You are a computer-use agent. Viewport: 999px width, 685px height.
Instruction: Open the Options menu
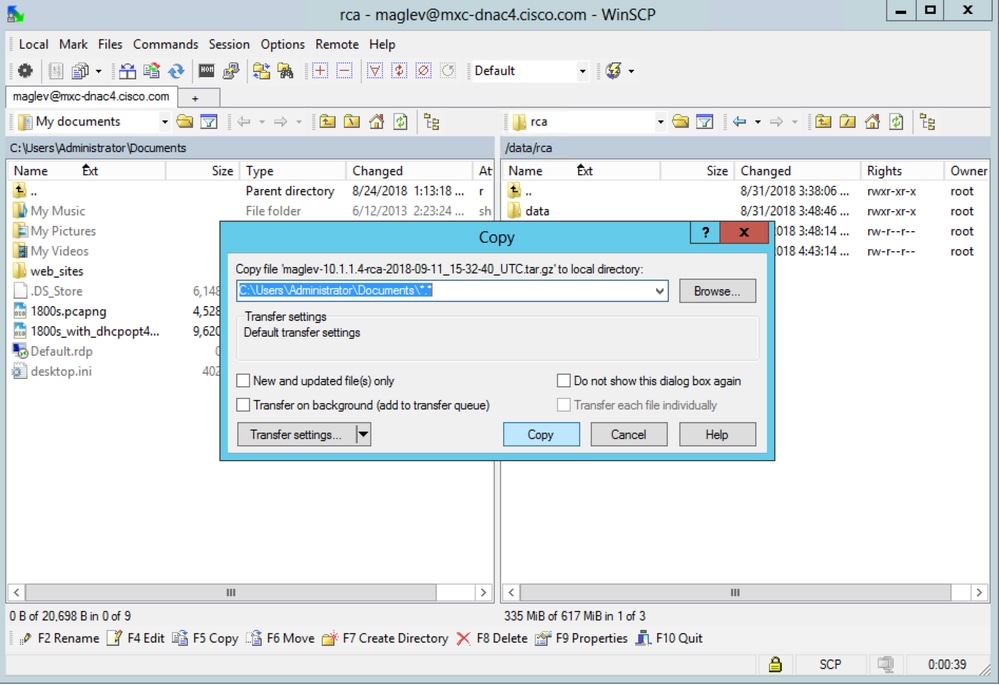[x=282, y=44]
